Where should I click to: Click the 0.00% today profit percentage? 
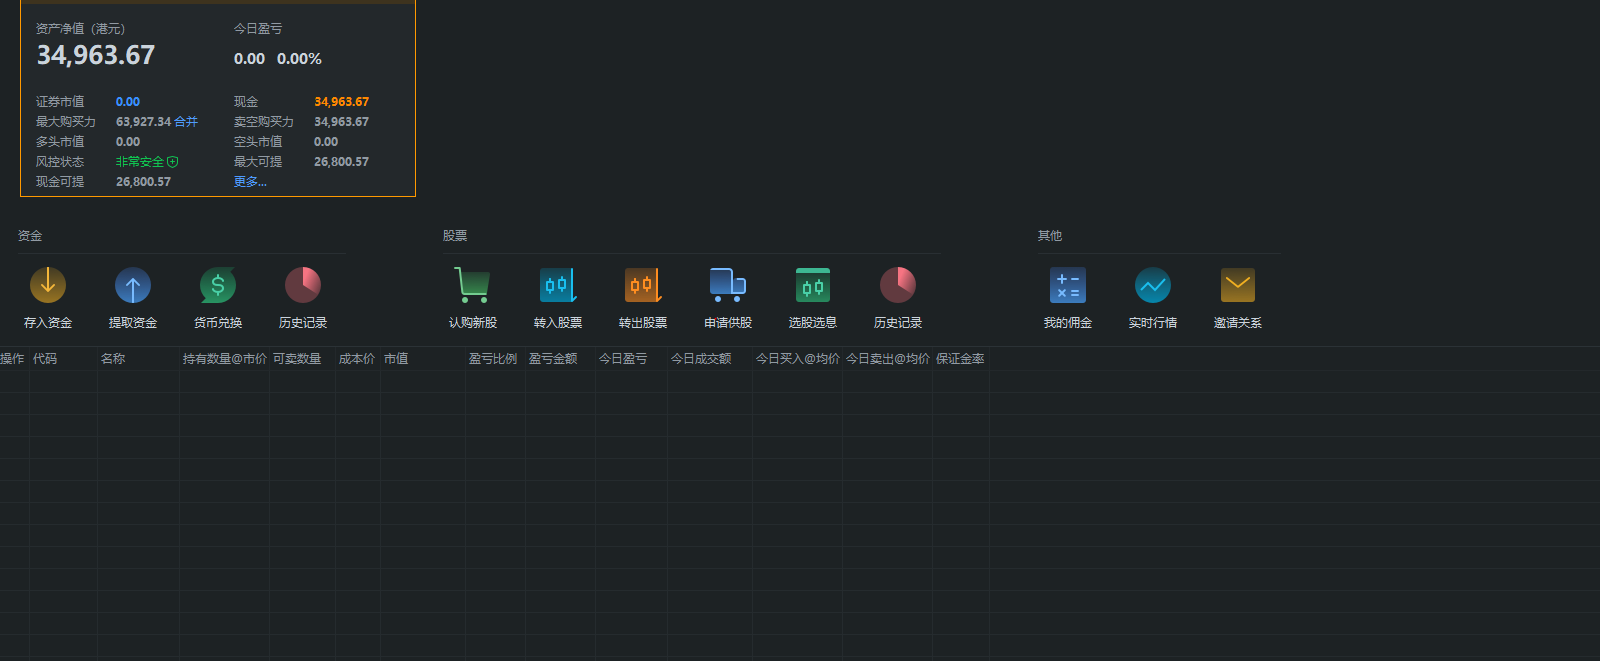click(299, 59)
